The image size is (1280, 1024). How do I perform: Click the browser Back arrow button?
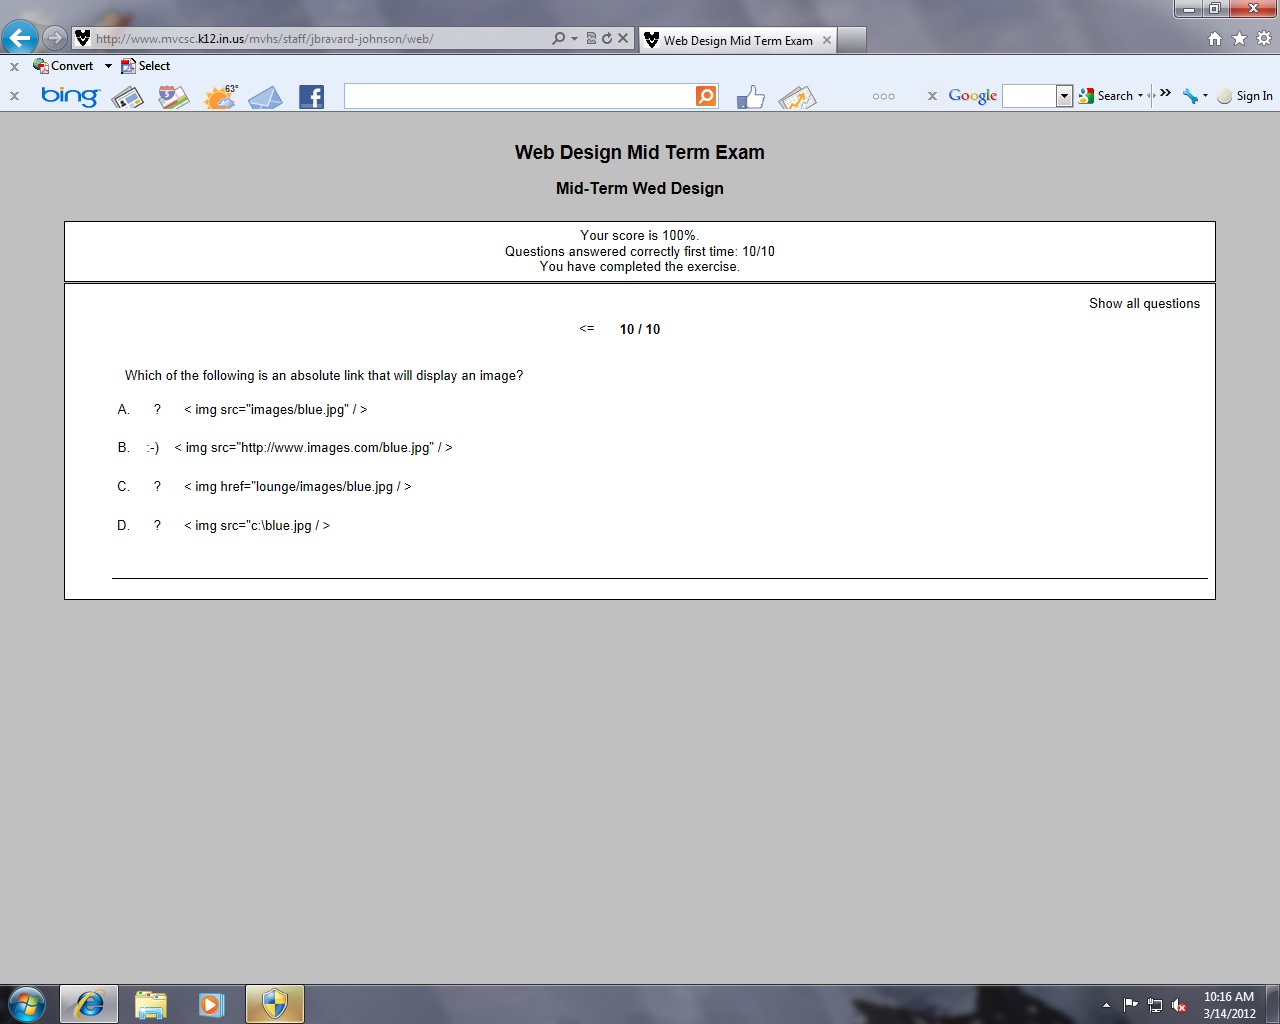click(20, 38)
